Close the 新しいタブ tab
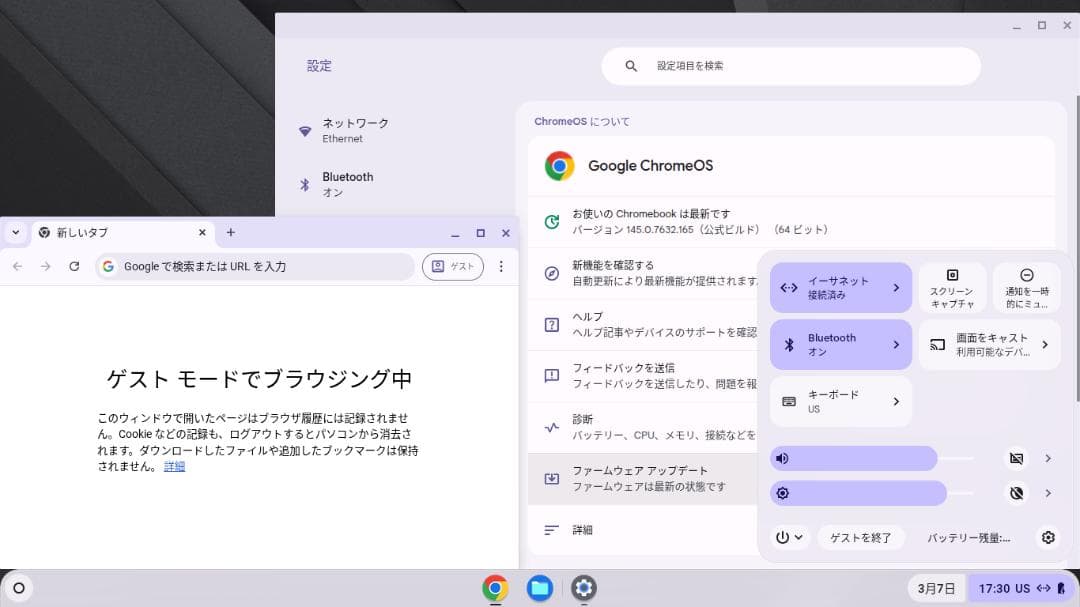 202,233
